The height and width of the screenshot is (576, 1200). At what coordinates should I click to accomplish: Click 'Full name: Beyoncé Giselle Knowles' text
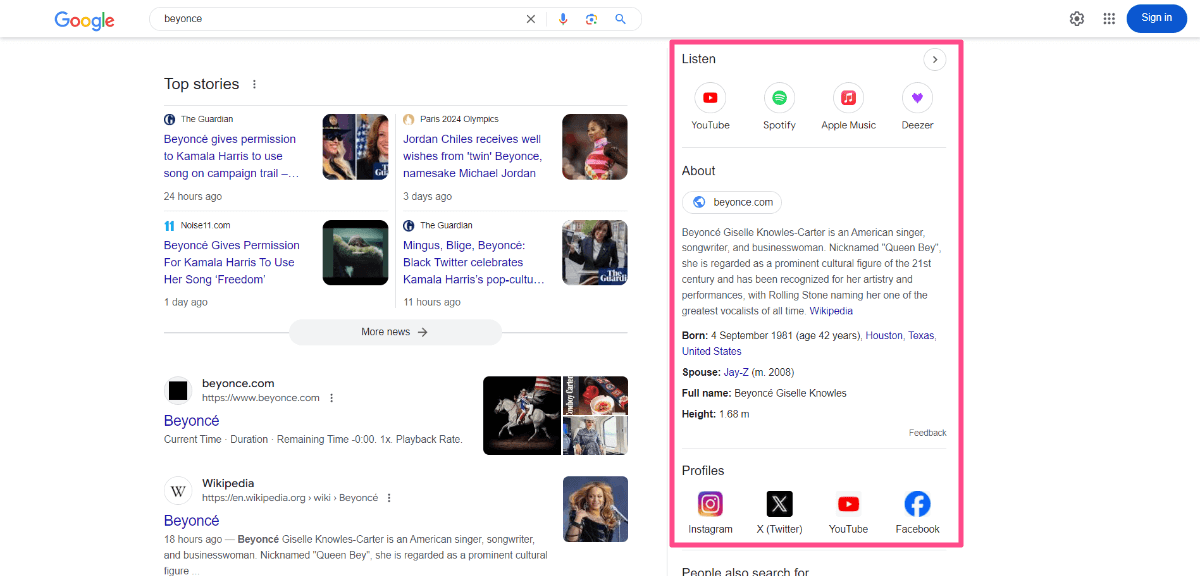click(764, 393)
